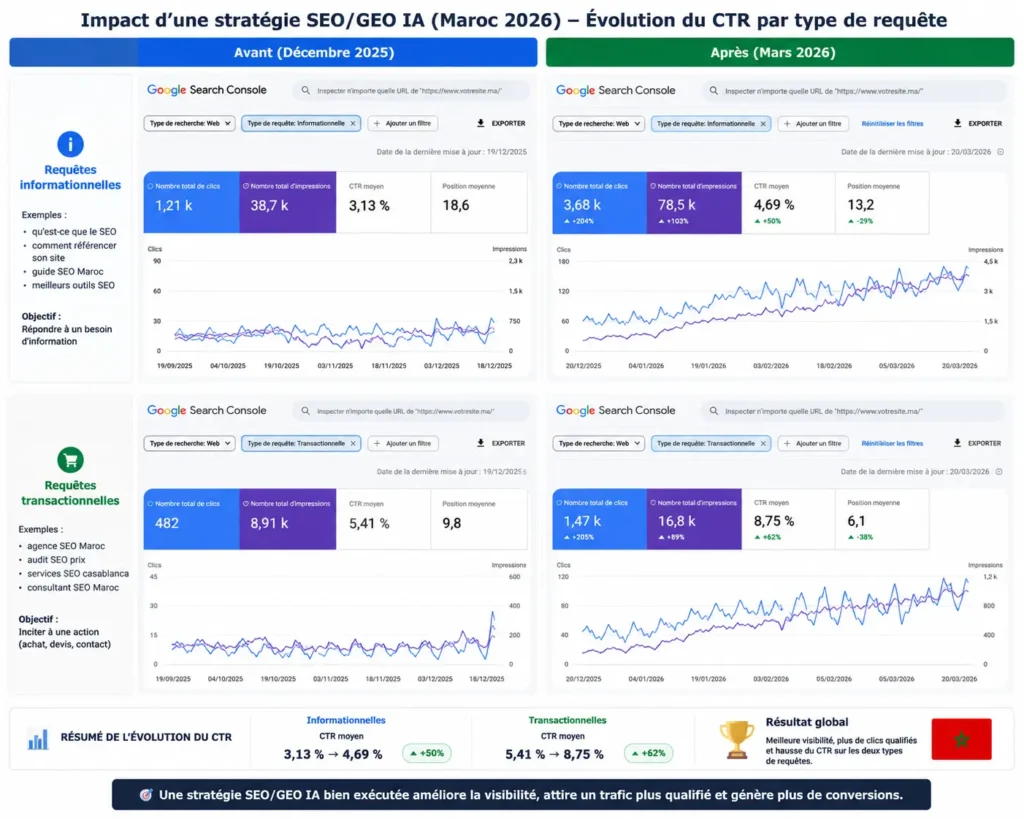Screen dimensions: 1024x819
Task: Click the search icon in the Après informational panel
Action: 714,91
